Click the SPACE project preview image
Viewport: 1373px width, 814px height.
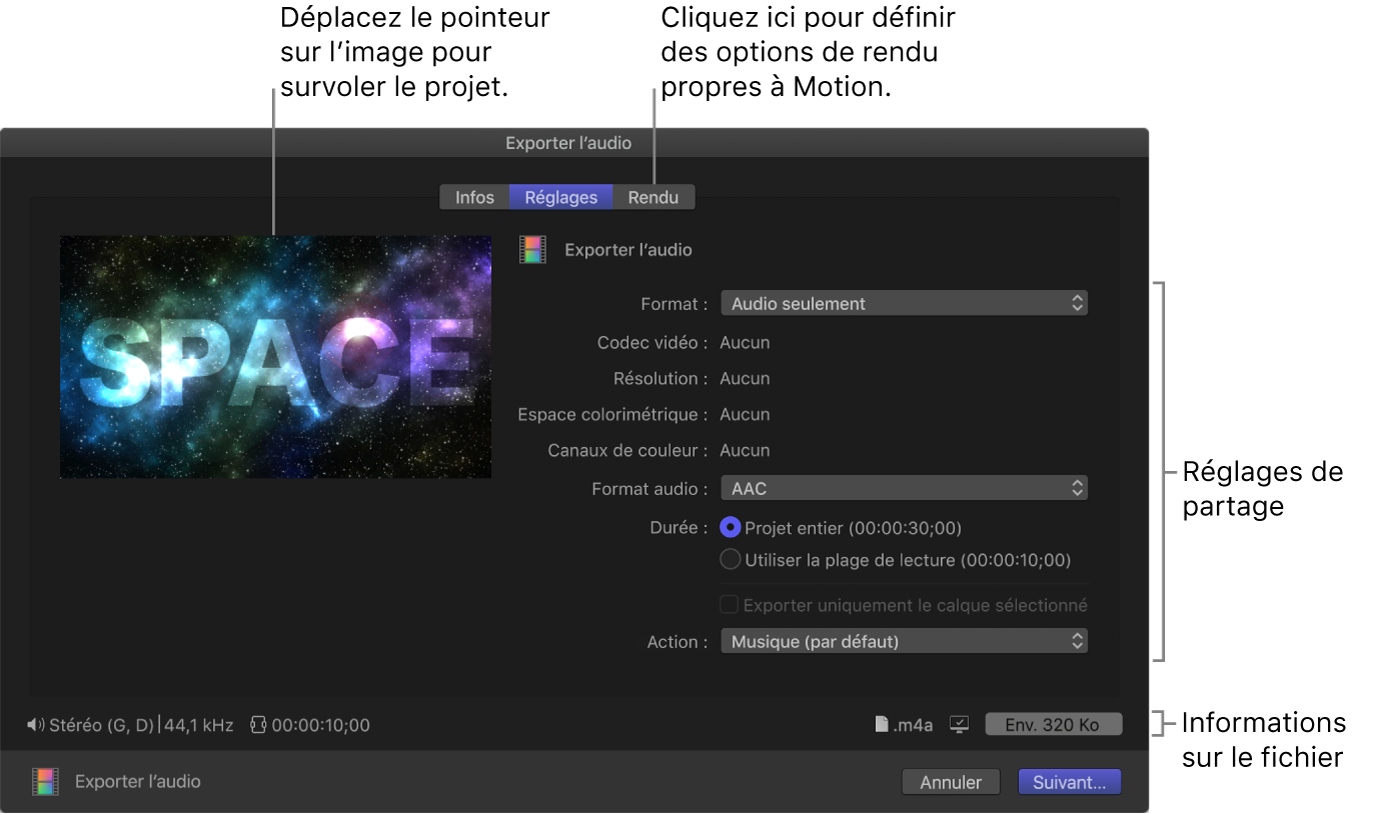pos(275,356)
